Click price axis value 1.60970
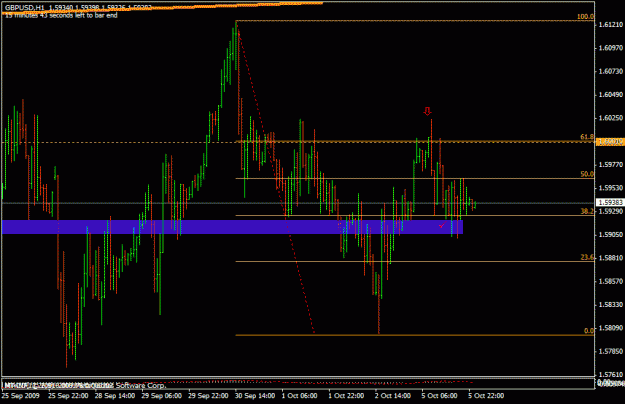This screenshot has height=404, width=625. (x=611, y=48)
